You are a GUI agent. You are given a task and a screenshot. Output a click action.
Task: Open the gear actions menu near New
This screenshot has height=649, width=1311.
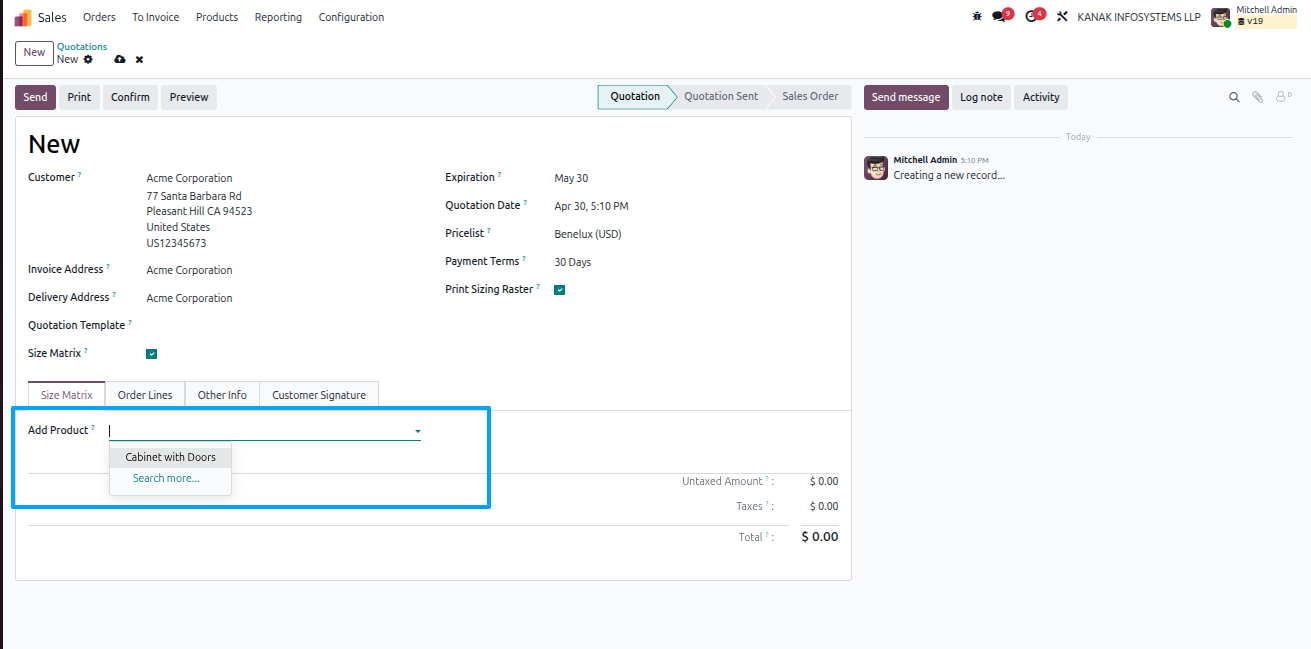coord(88,60)
